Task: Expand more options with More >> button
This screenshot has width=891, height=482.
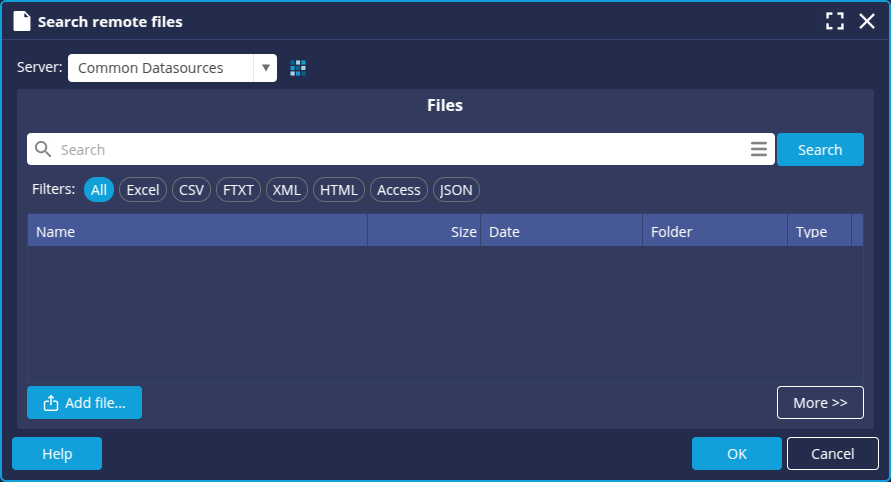Action: [820, 402]
